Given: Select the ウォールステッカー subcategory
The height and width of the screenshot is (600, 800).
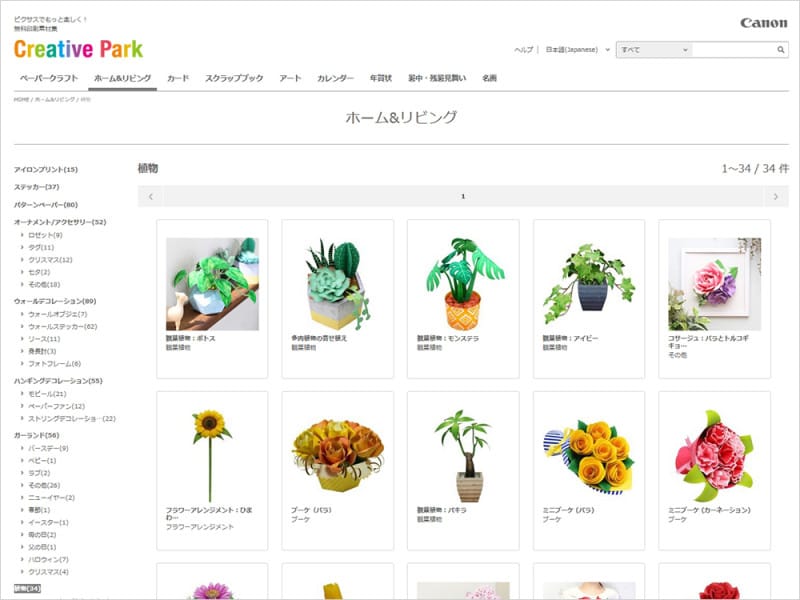Looking at the screenshot, I should click(x=62, y=326).
